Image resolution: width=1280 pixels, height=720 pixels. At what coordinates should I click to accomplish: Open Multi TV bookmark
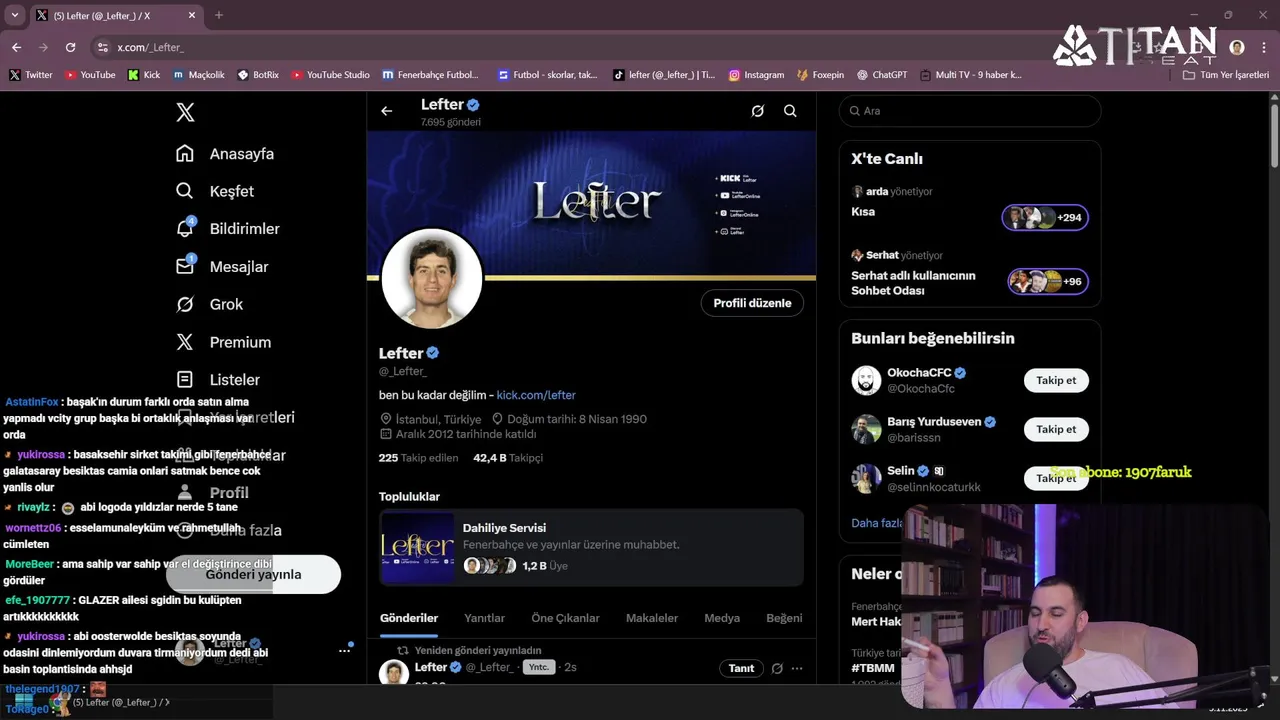pyautogui.click(x=970, y=75)
